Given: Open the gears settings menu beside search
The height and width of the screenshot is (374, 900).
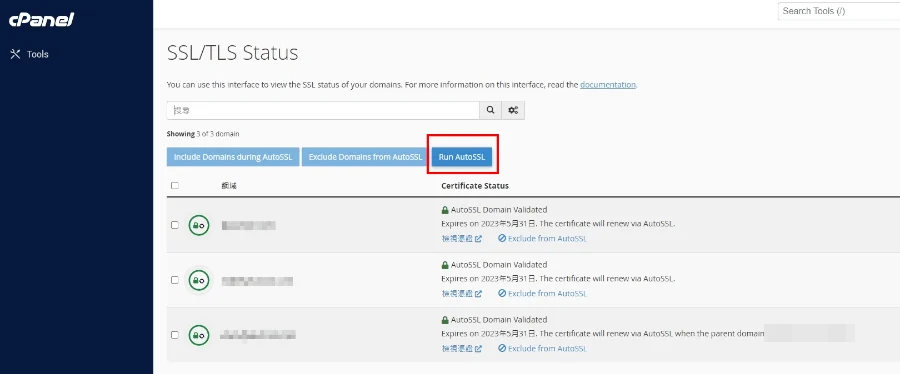Looking at the screenshot, I should (513, 111).
